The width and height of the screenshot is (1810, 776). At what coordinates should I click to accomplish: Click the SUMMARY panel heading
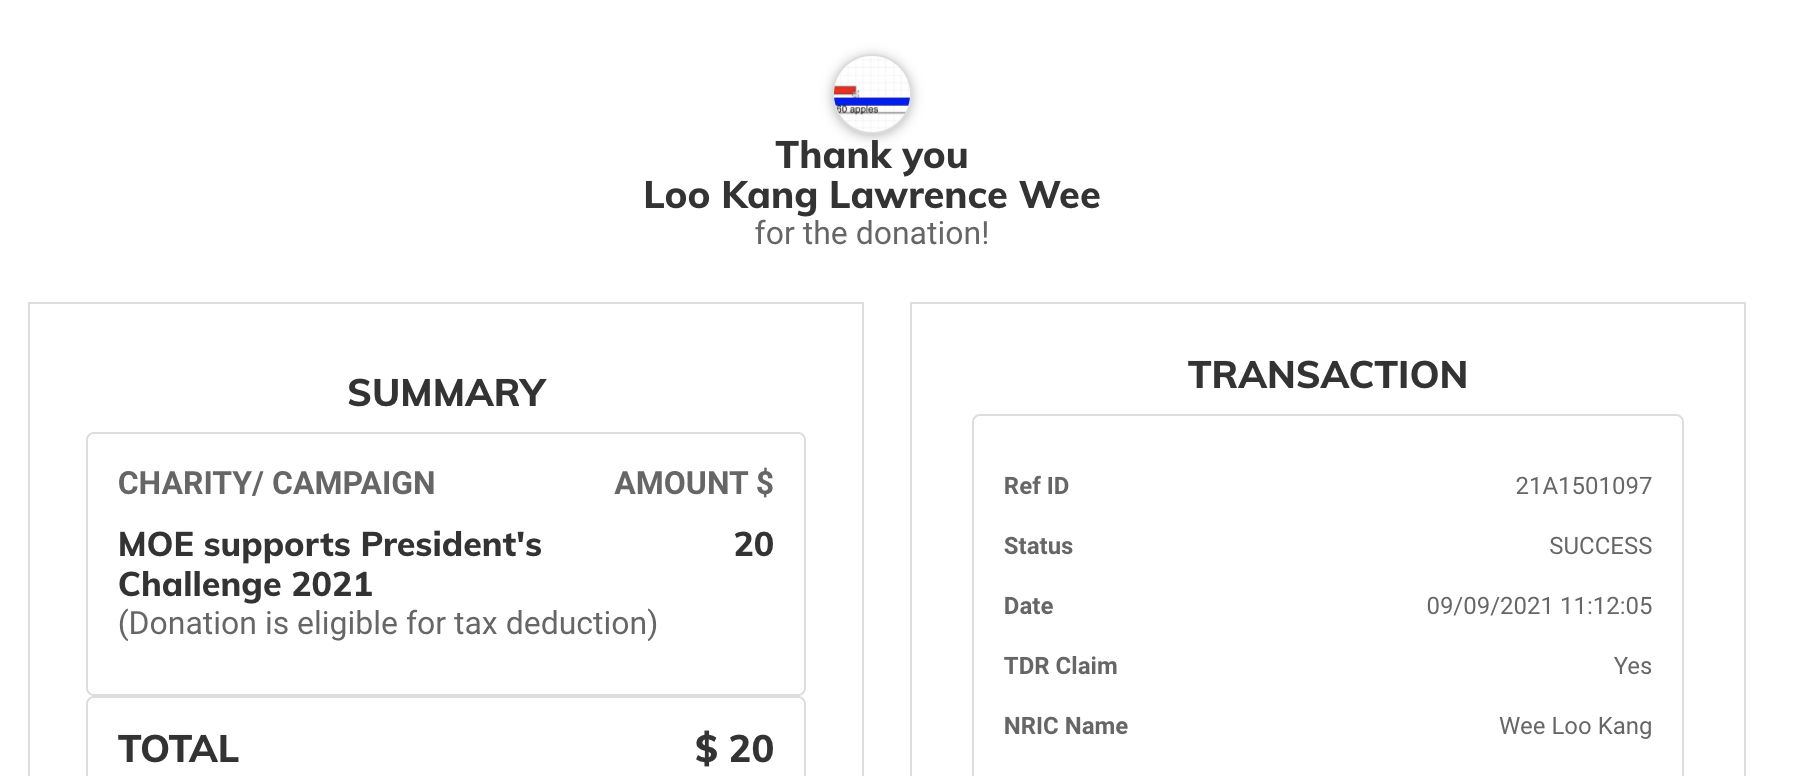[446, 393]
